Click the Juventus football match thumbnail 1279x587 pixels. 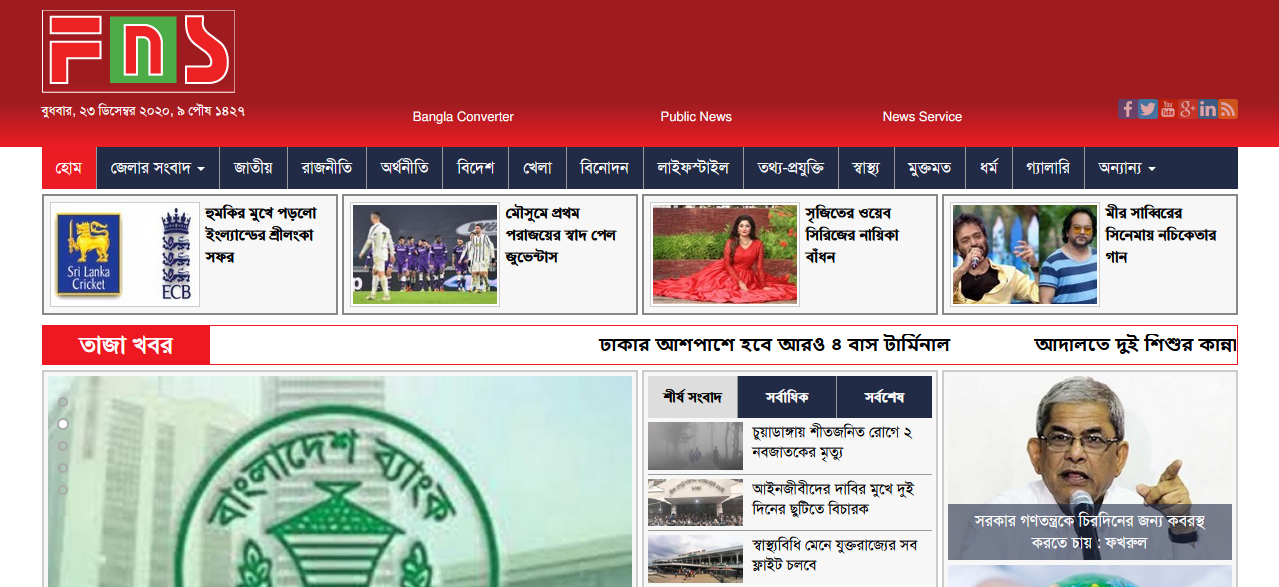pos(425,255)
